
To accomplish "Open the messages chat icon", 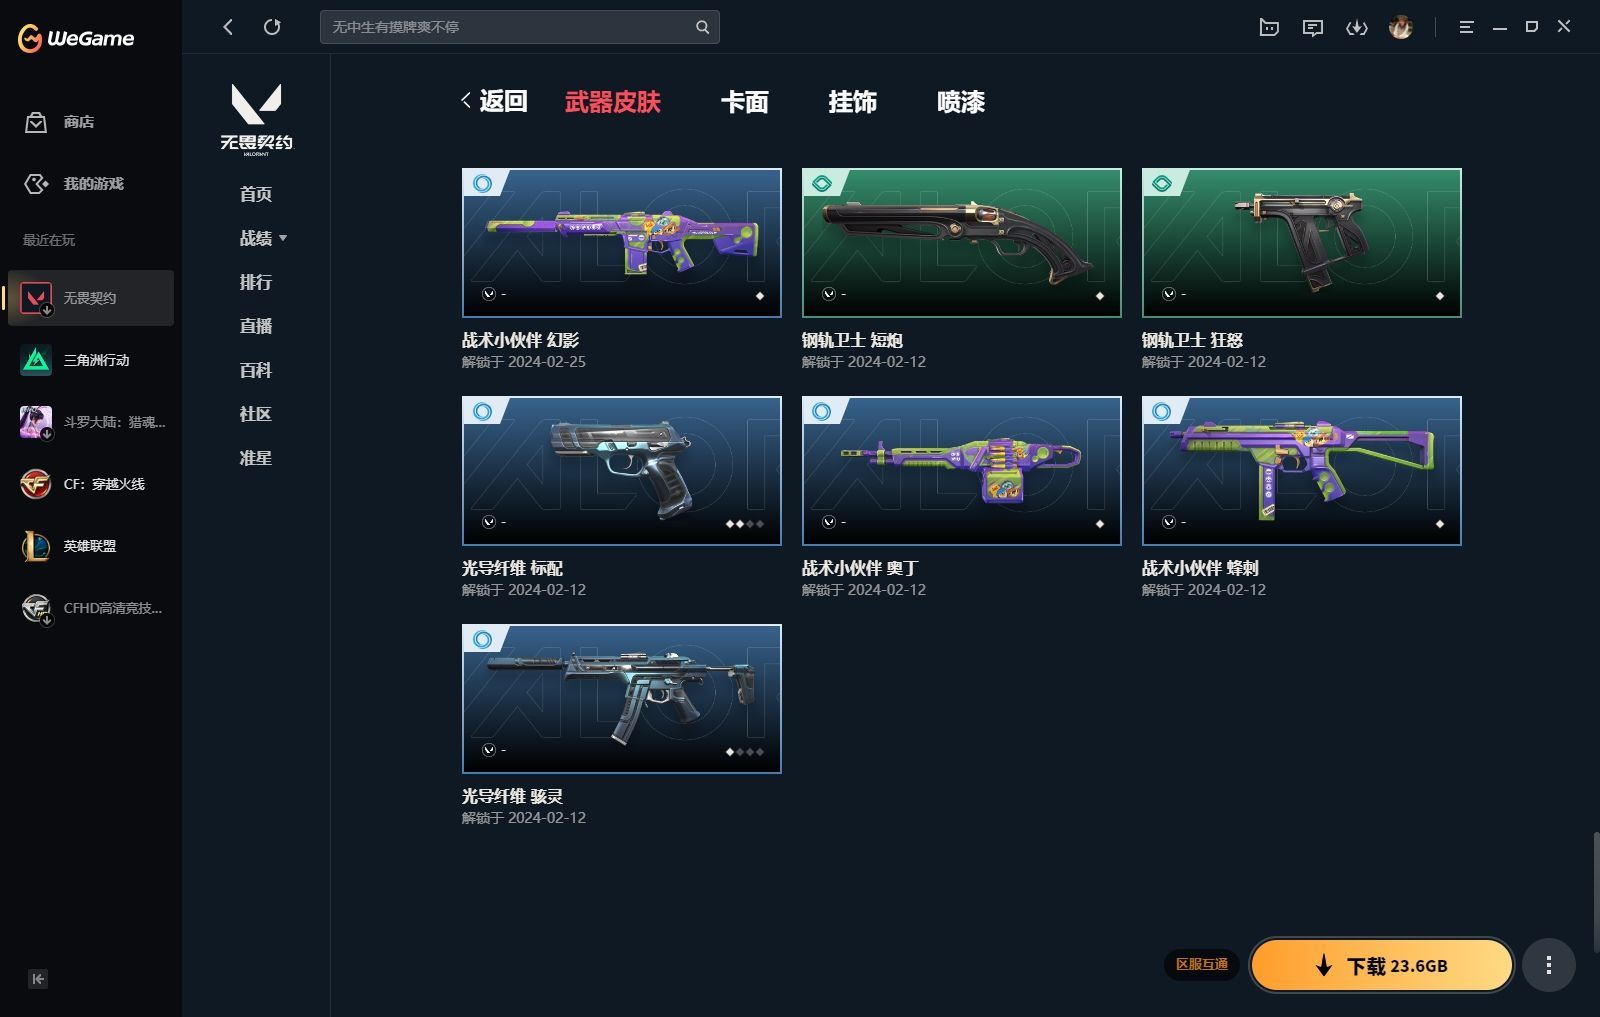I will (x=1312, y=28).
